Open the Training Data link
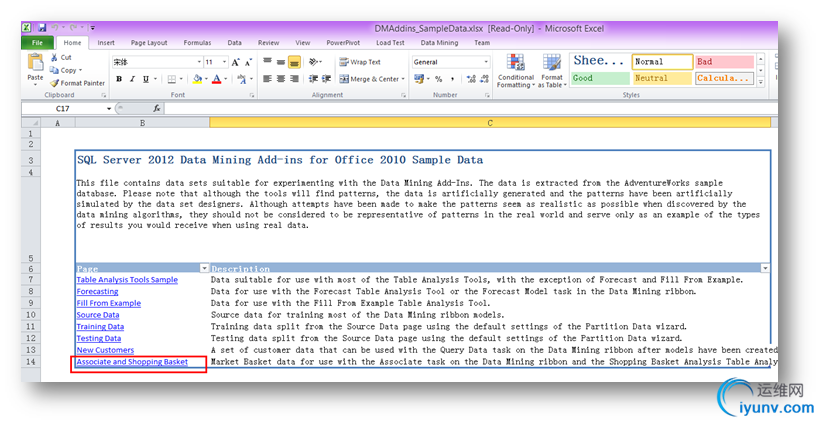Screen dimensions: 820x424 pyautogui.click(x=100, y=327)
